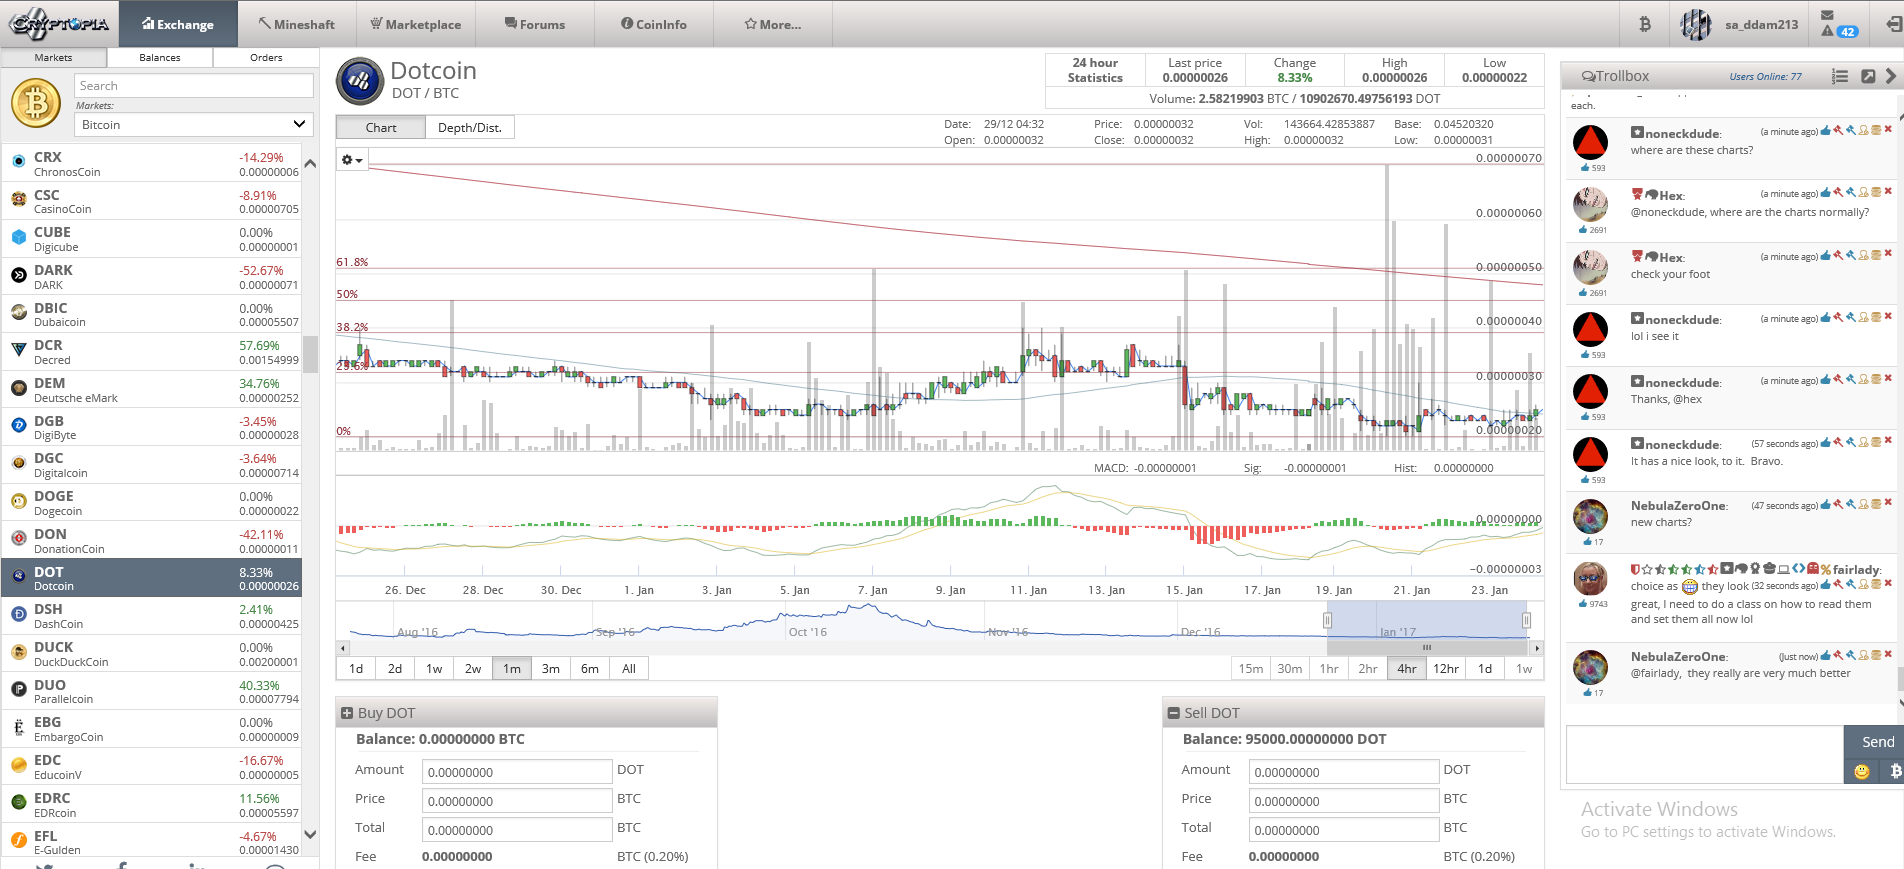Open the emoji smiley picker
The image size is (1904, 869).
point(1861,771)
